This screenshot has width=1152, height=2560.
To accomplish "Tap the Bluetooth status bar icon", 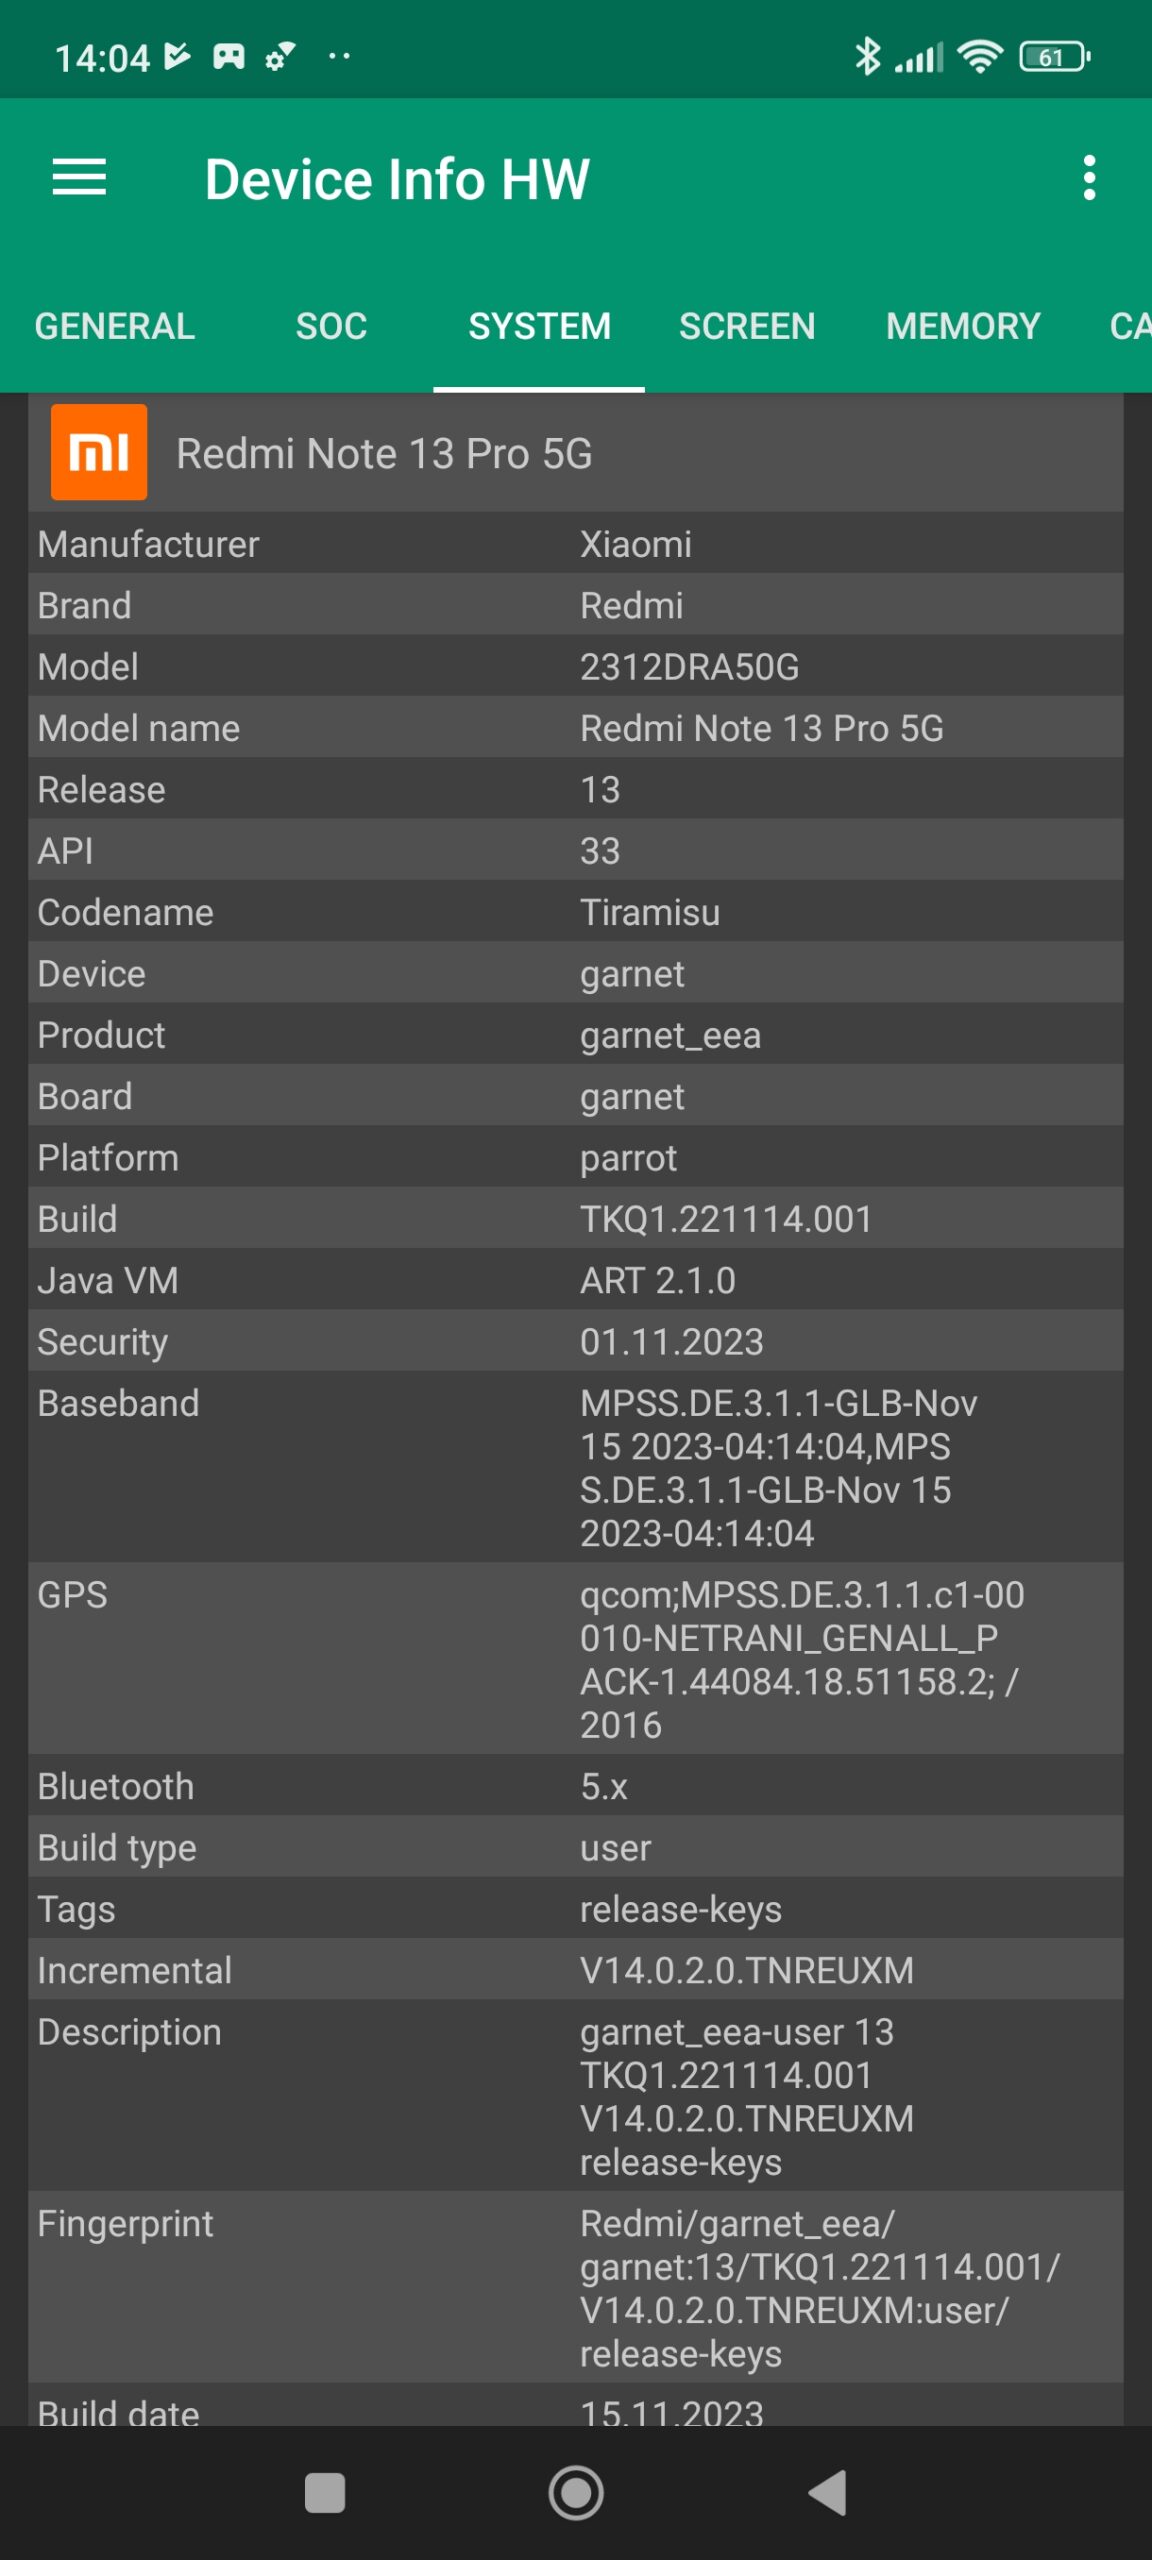I will tap(867, 56).
